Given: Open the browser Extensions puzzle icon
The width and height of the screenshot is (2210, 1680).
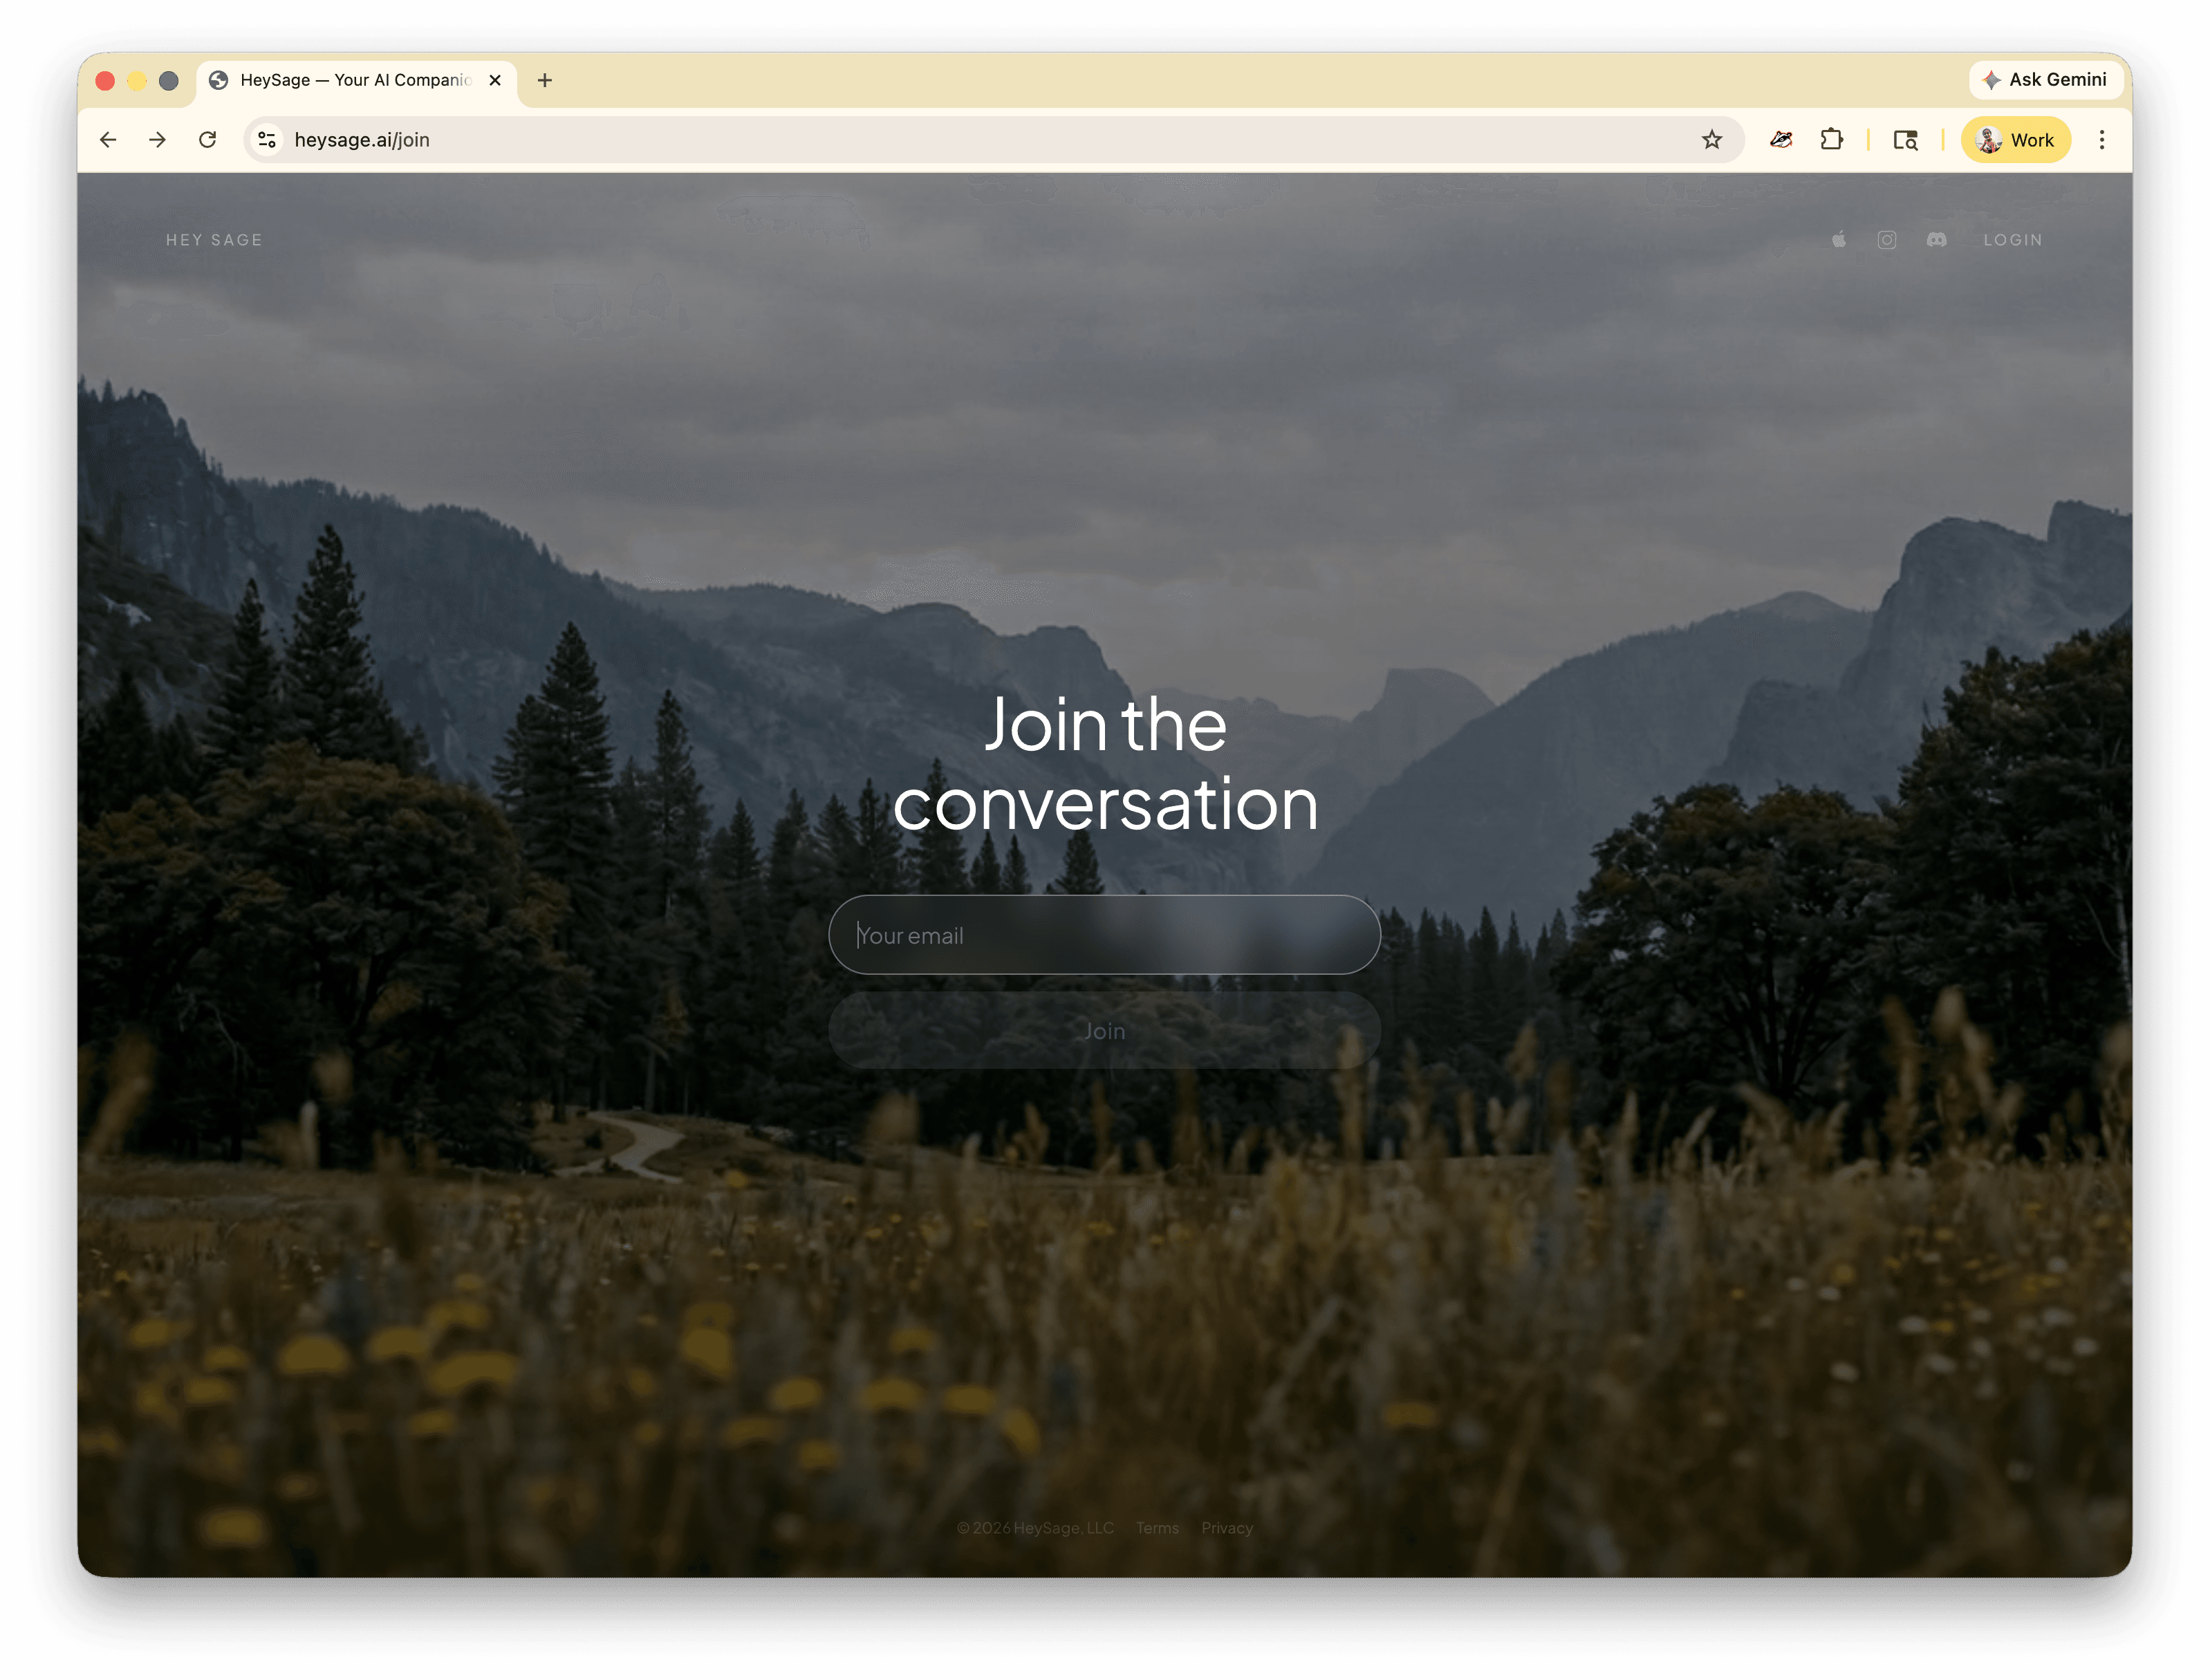Looking at the screenshot, I should point(1833,139).
